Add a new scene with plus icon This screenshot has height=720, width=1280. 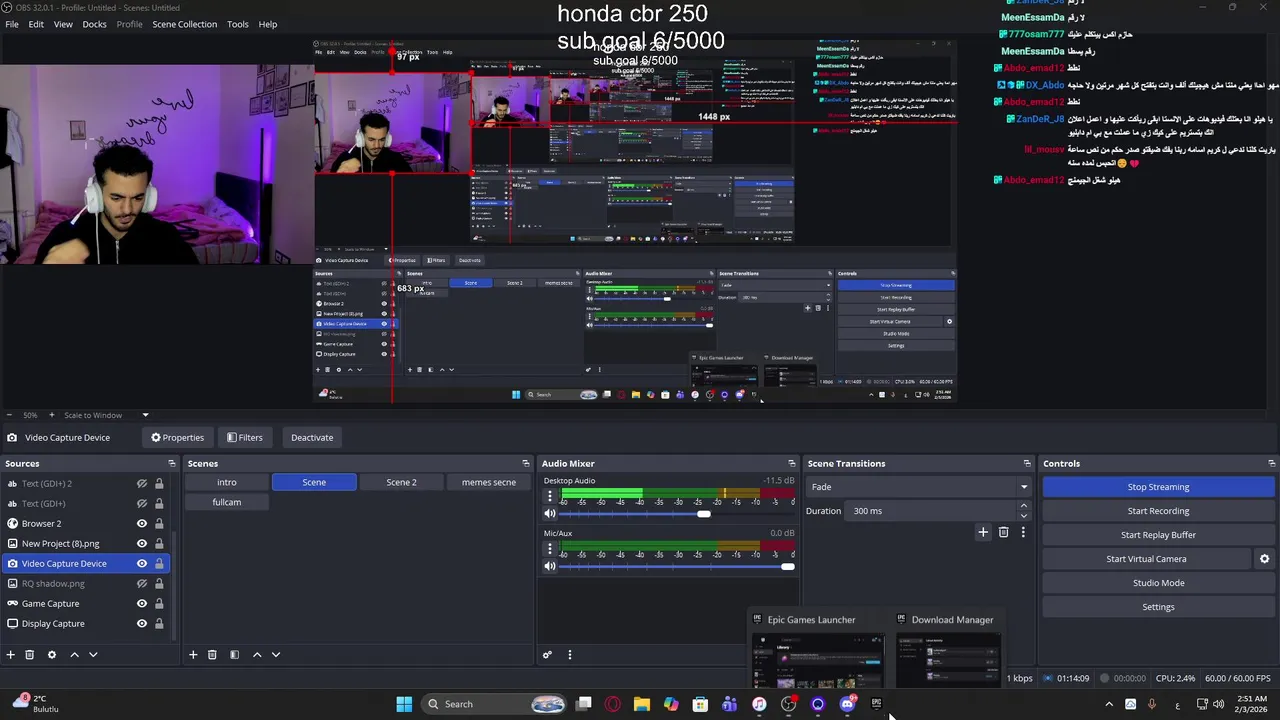pyautogui.click(x=193, y=655)
